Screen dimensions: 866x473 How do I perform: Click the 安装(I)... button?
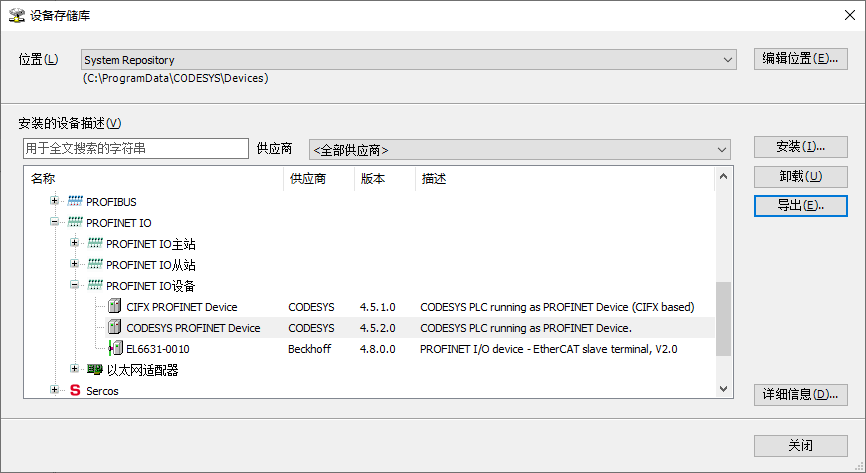[801, 146]
